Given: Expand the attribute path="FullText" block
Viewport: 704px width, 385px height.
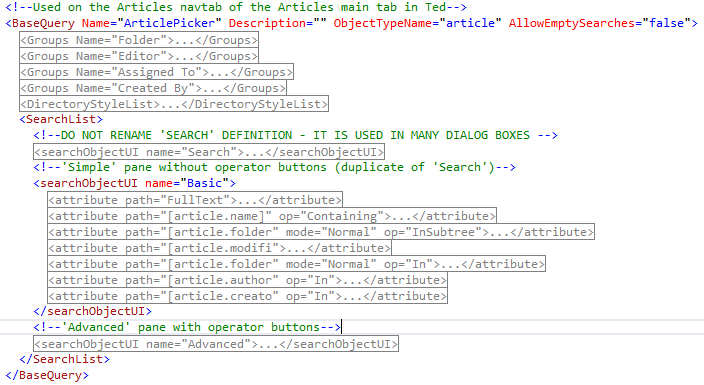Looking at the screenshot, I should point(195,200).
